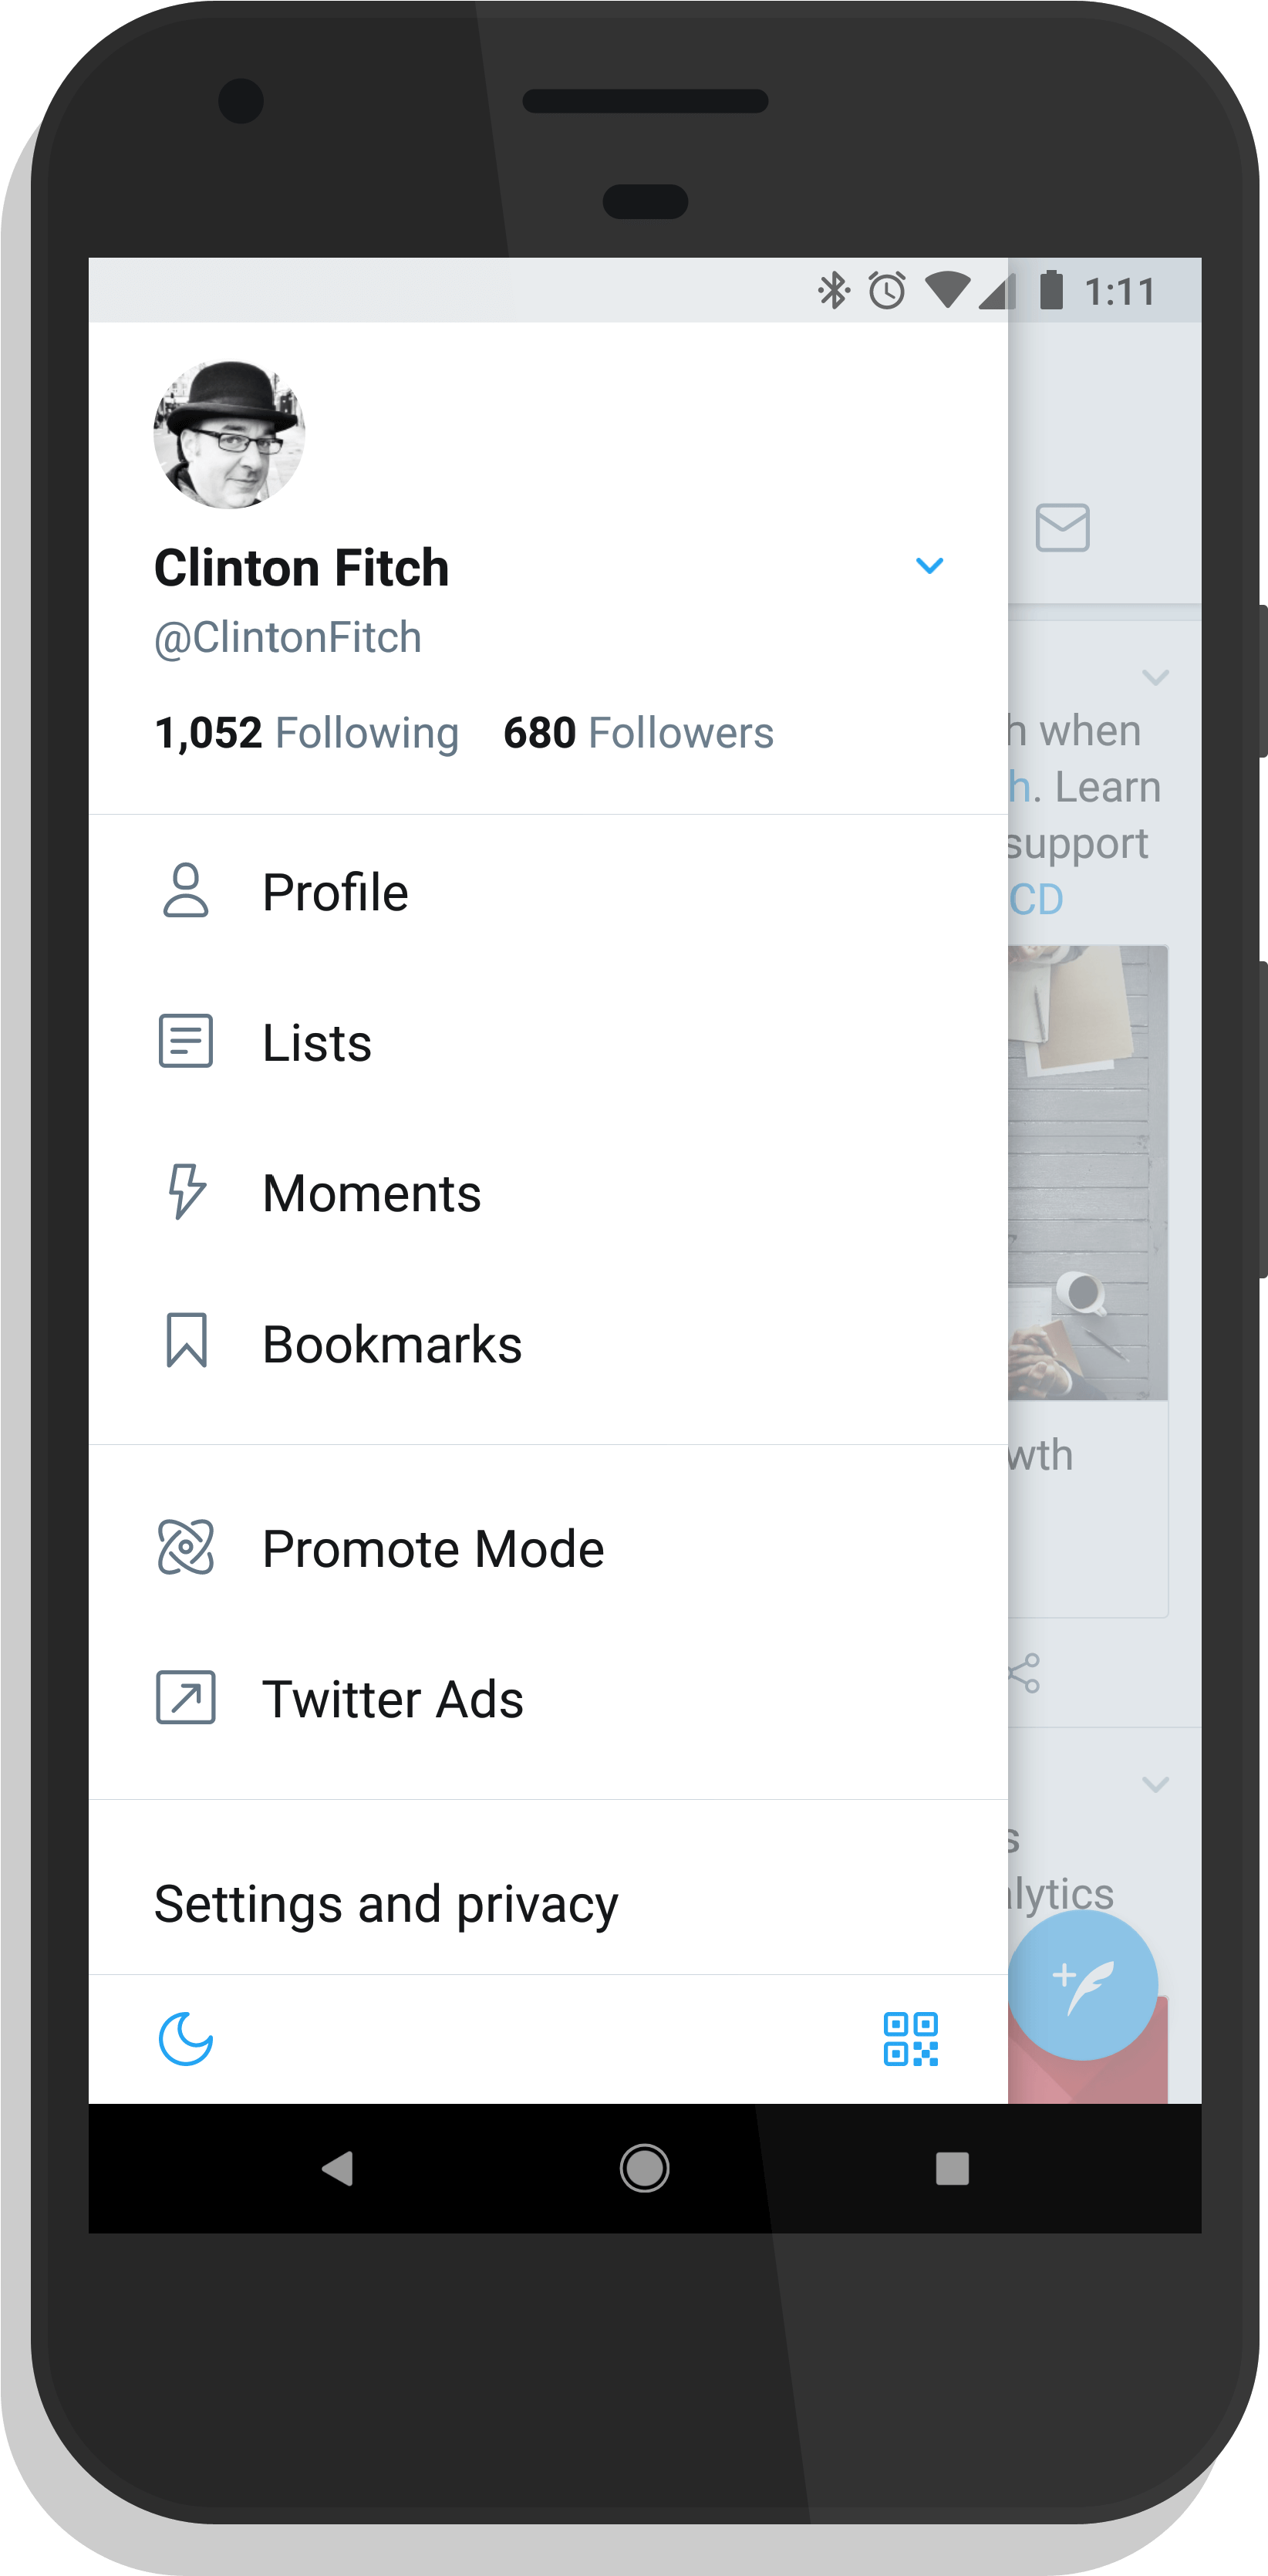Viewport: 1268px width, 2576px height.
Task: Expand the first tweet's options chevron
Action: [x=1155, y=678]
